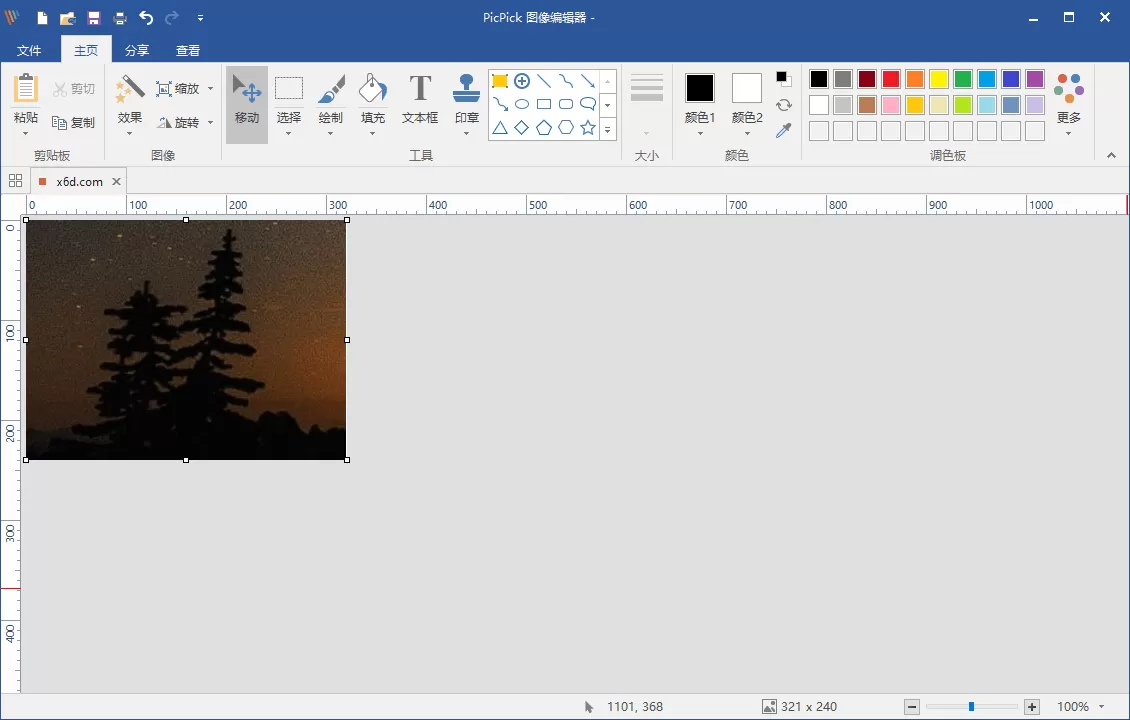Activate the Draw (绘制) brush tool
This screenshot has width=1130, height=720.
330,100
